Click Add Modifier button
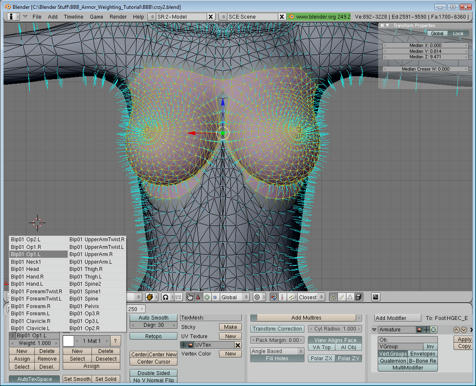 (x=397, y=318)
